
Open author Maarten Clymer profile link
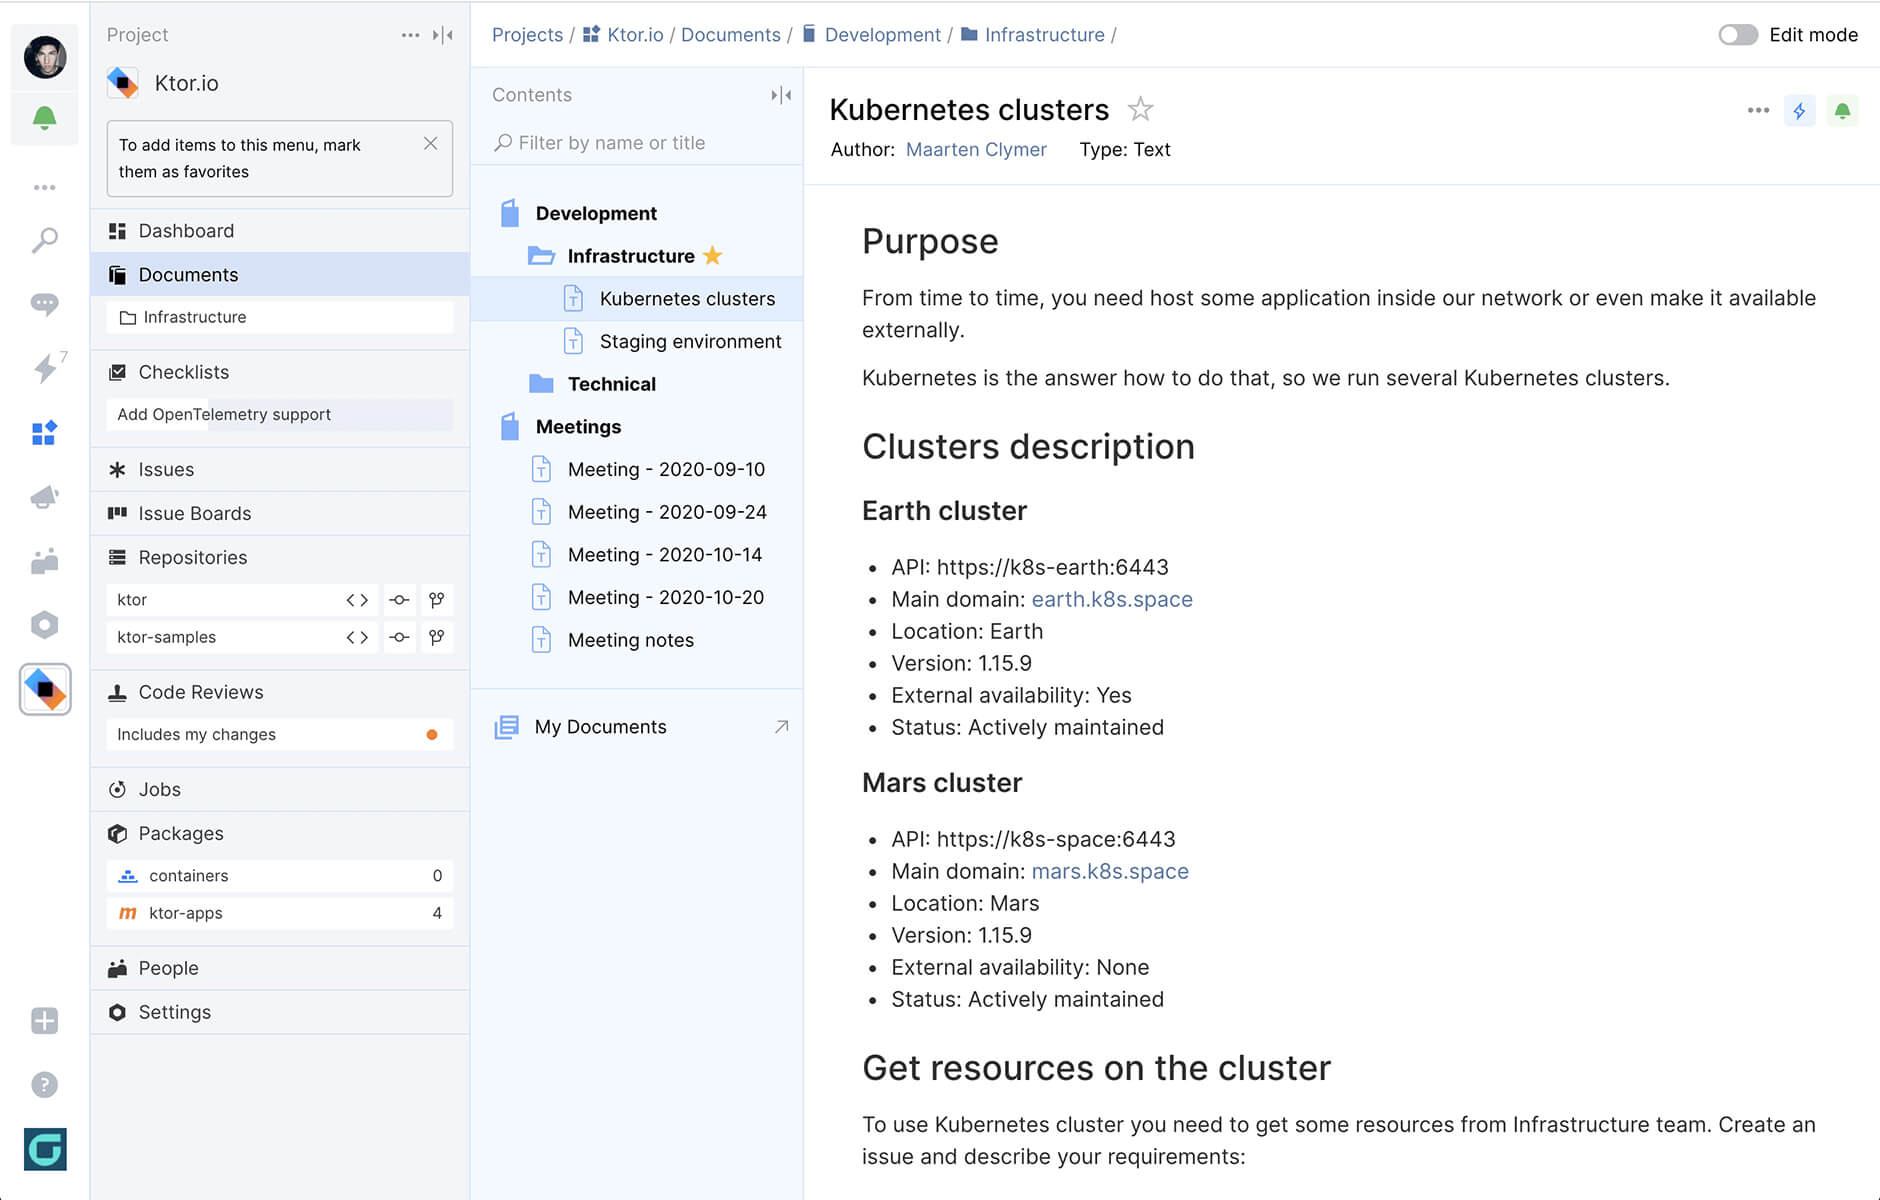pyautogui.click(x=975, y=149)
